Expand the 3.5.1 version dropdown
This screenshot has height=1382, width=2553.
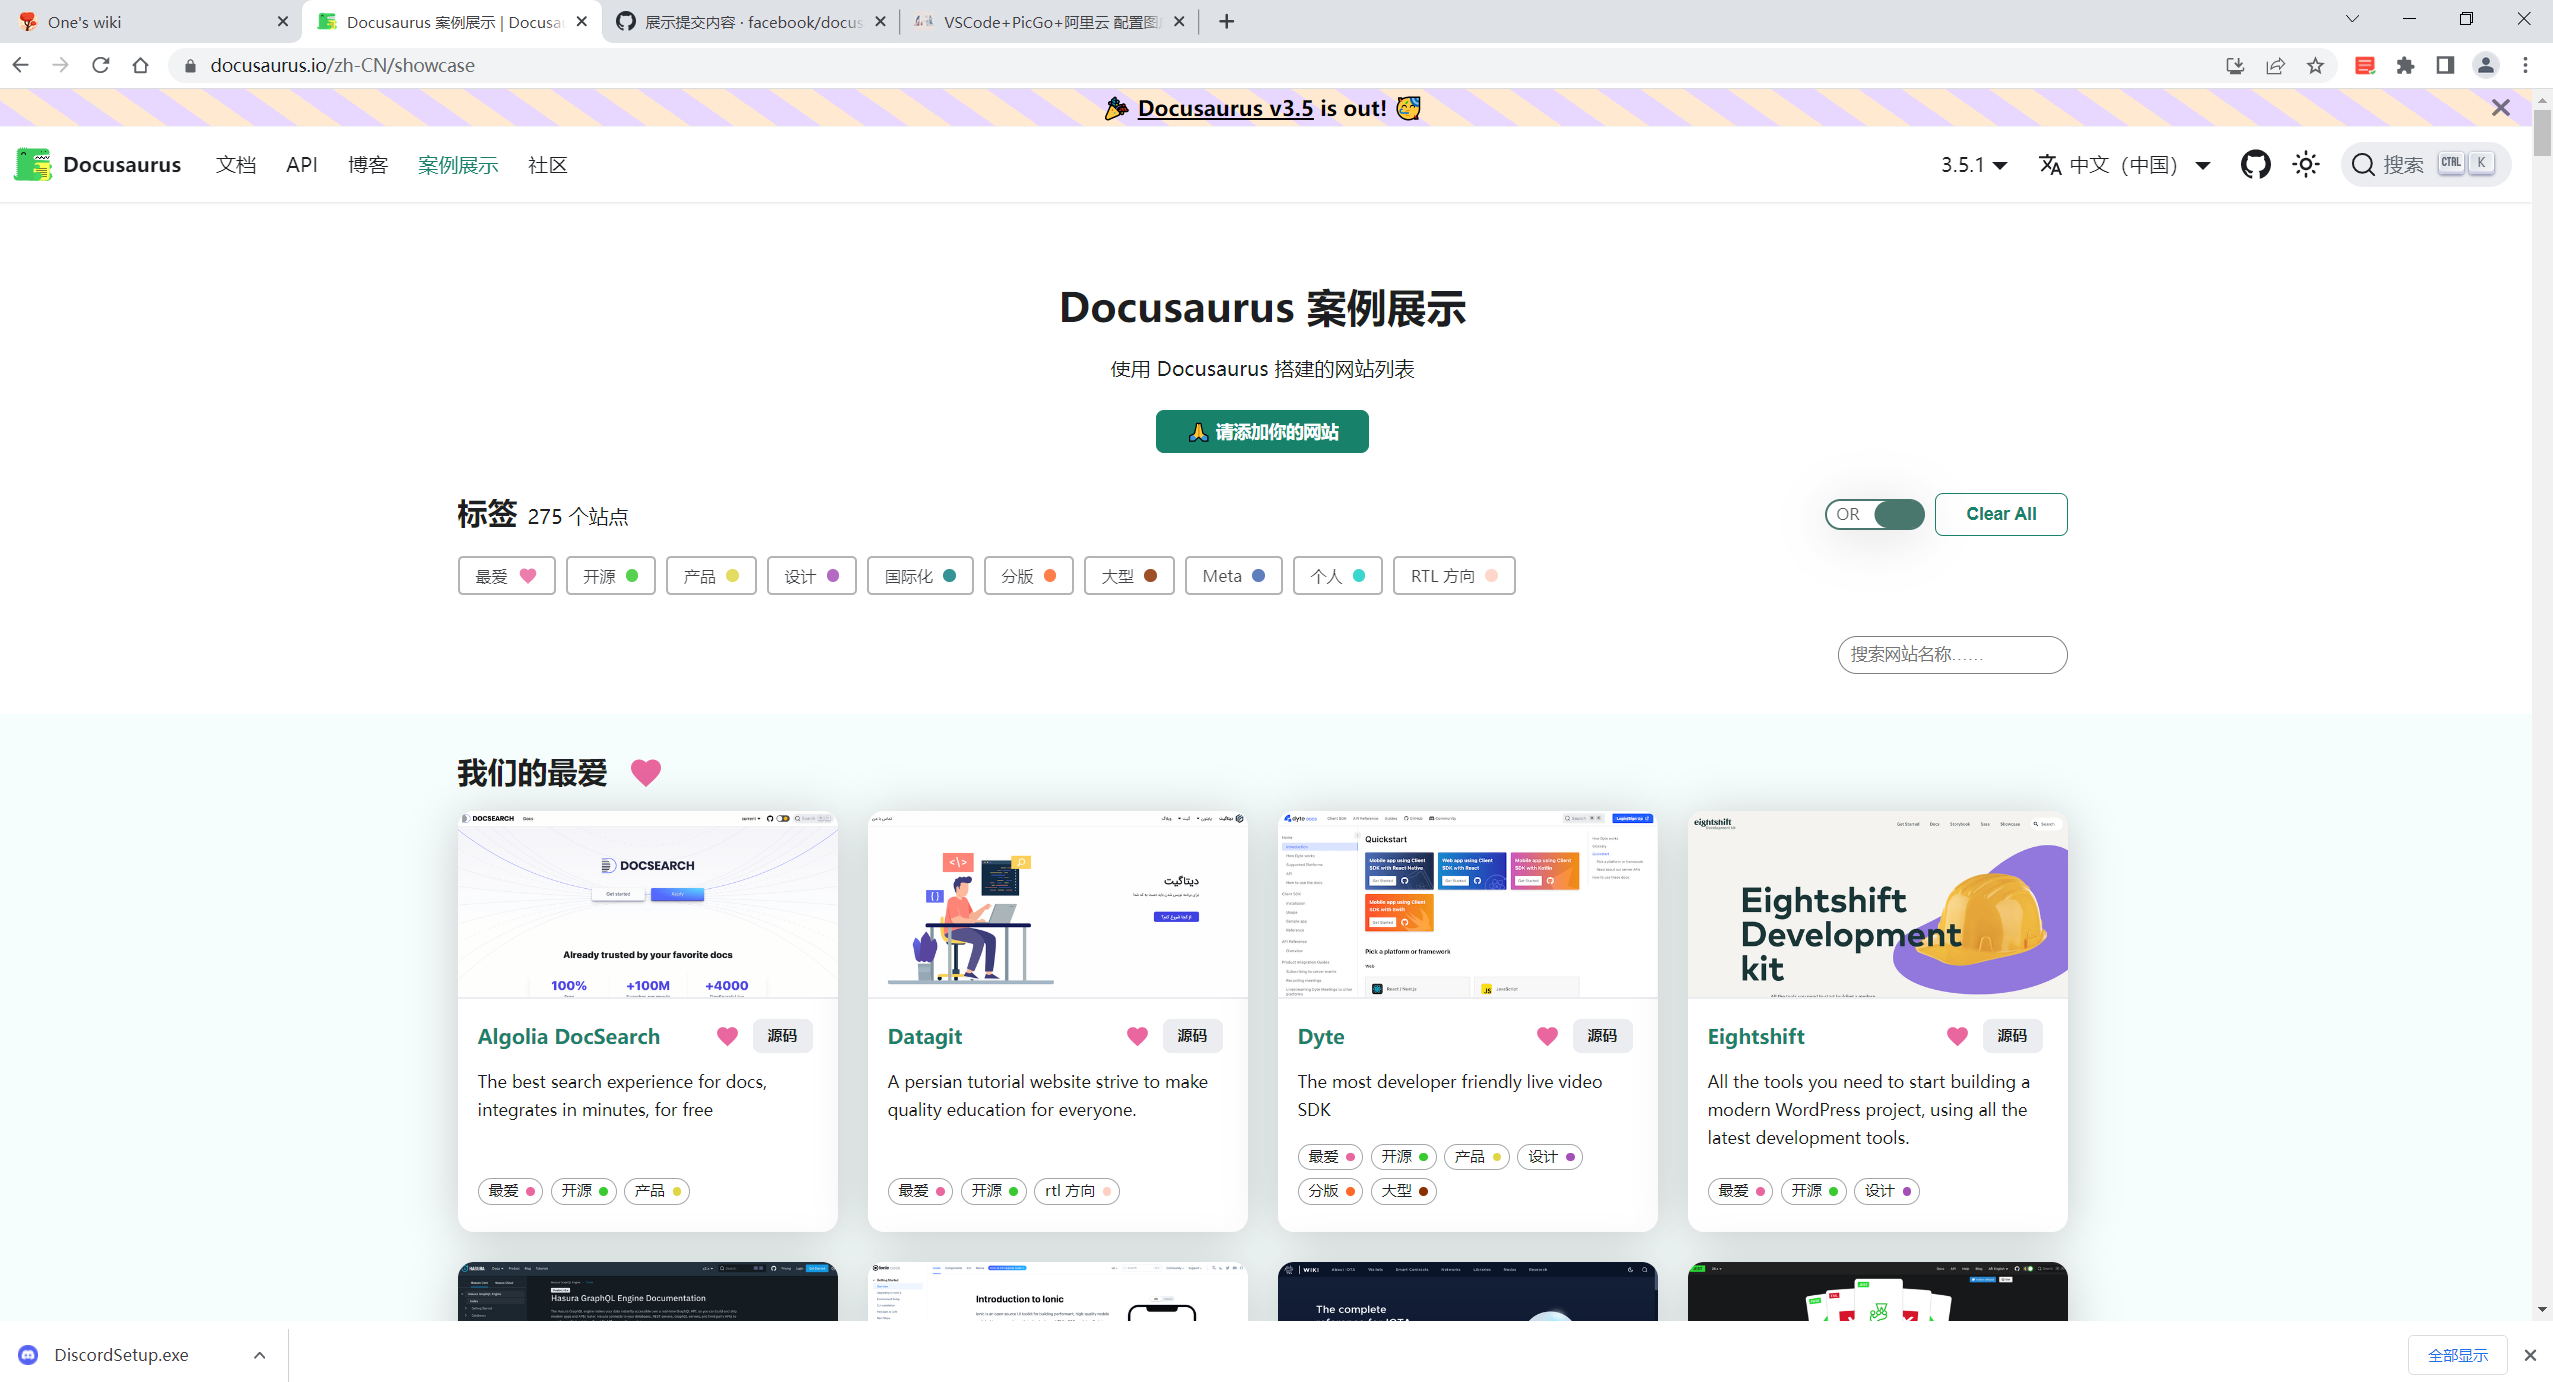point(1974,165)
